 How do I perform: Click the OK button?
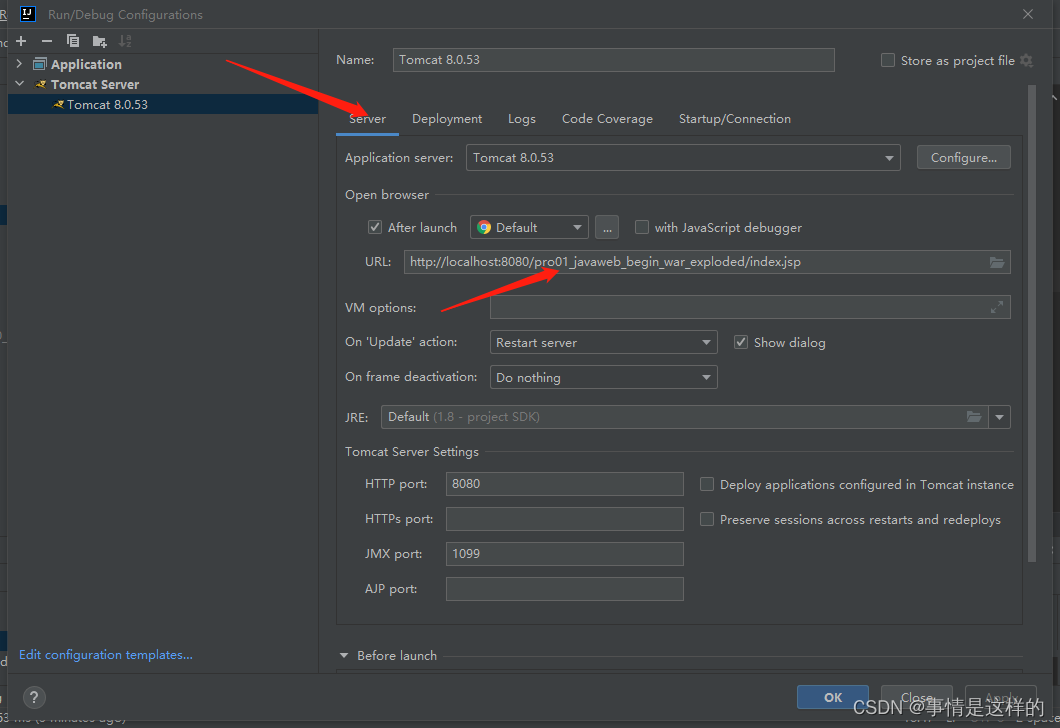coord(833,697)
